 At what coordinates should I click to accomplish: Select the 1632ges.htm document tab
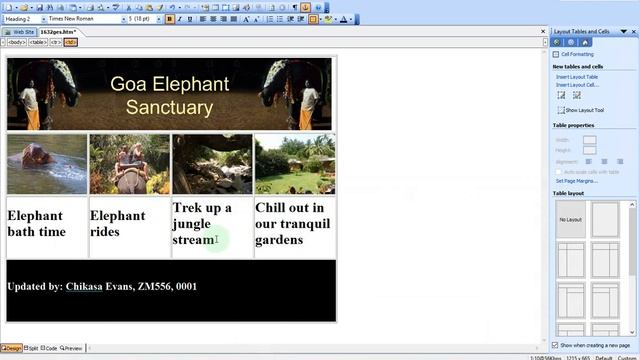[x=58, y=32]
